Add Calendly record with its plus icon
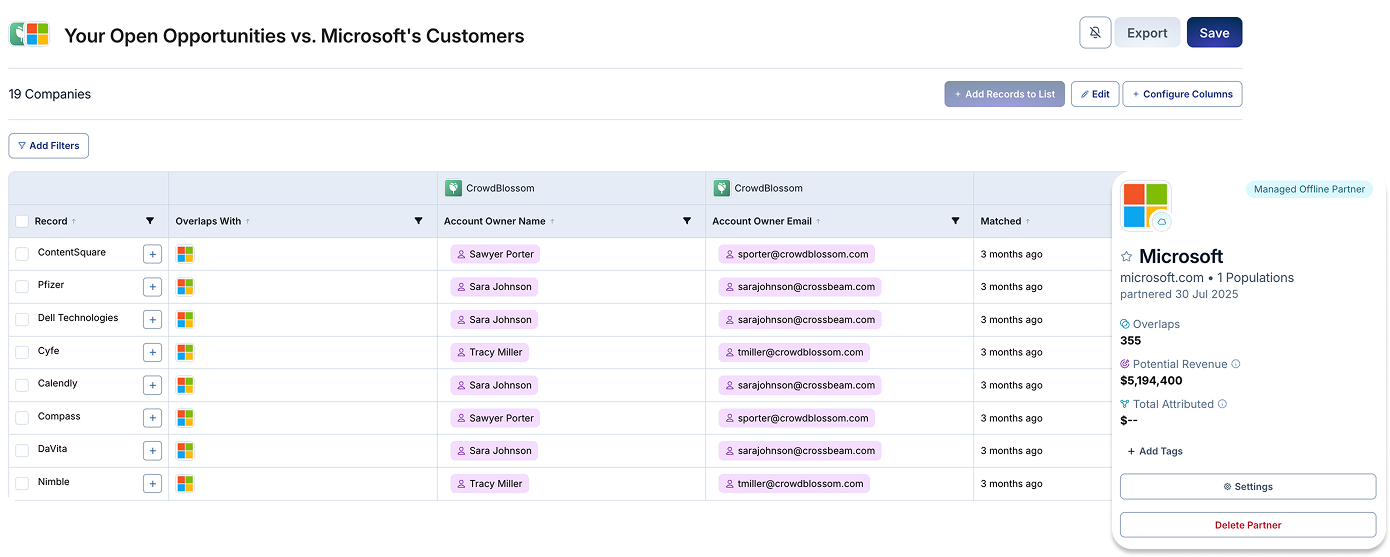 point(152,385)
